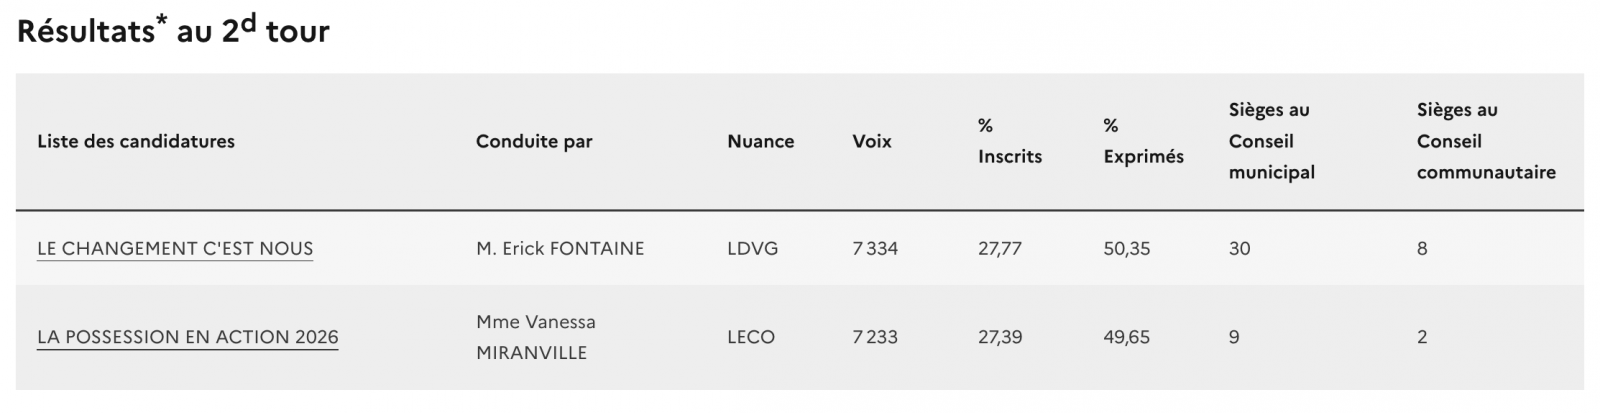Click the 50,35 percent expressed value
The image size is (1600, 413).
point(1127,249)
